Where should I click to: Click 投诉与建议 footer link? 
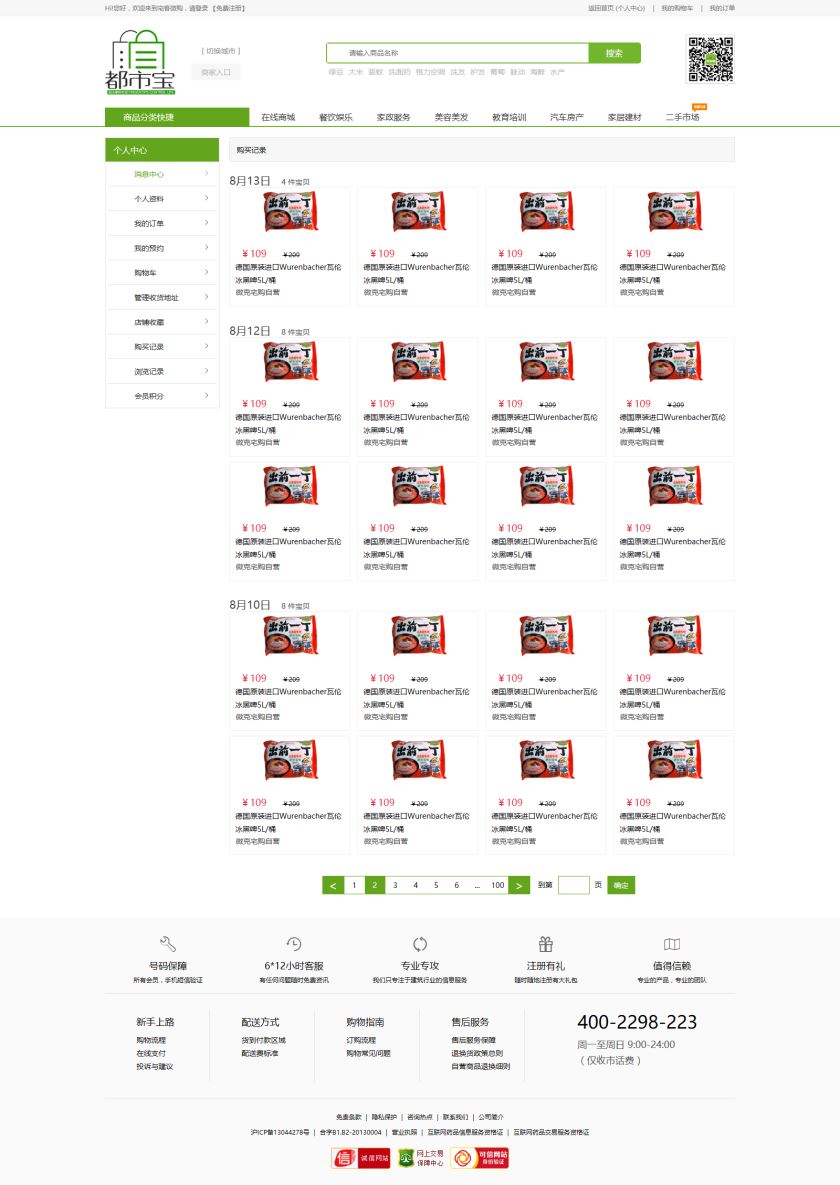(155, 1066)
